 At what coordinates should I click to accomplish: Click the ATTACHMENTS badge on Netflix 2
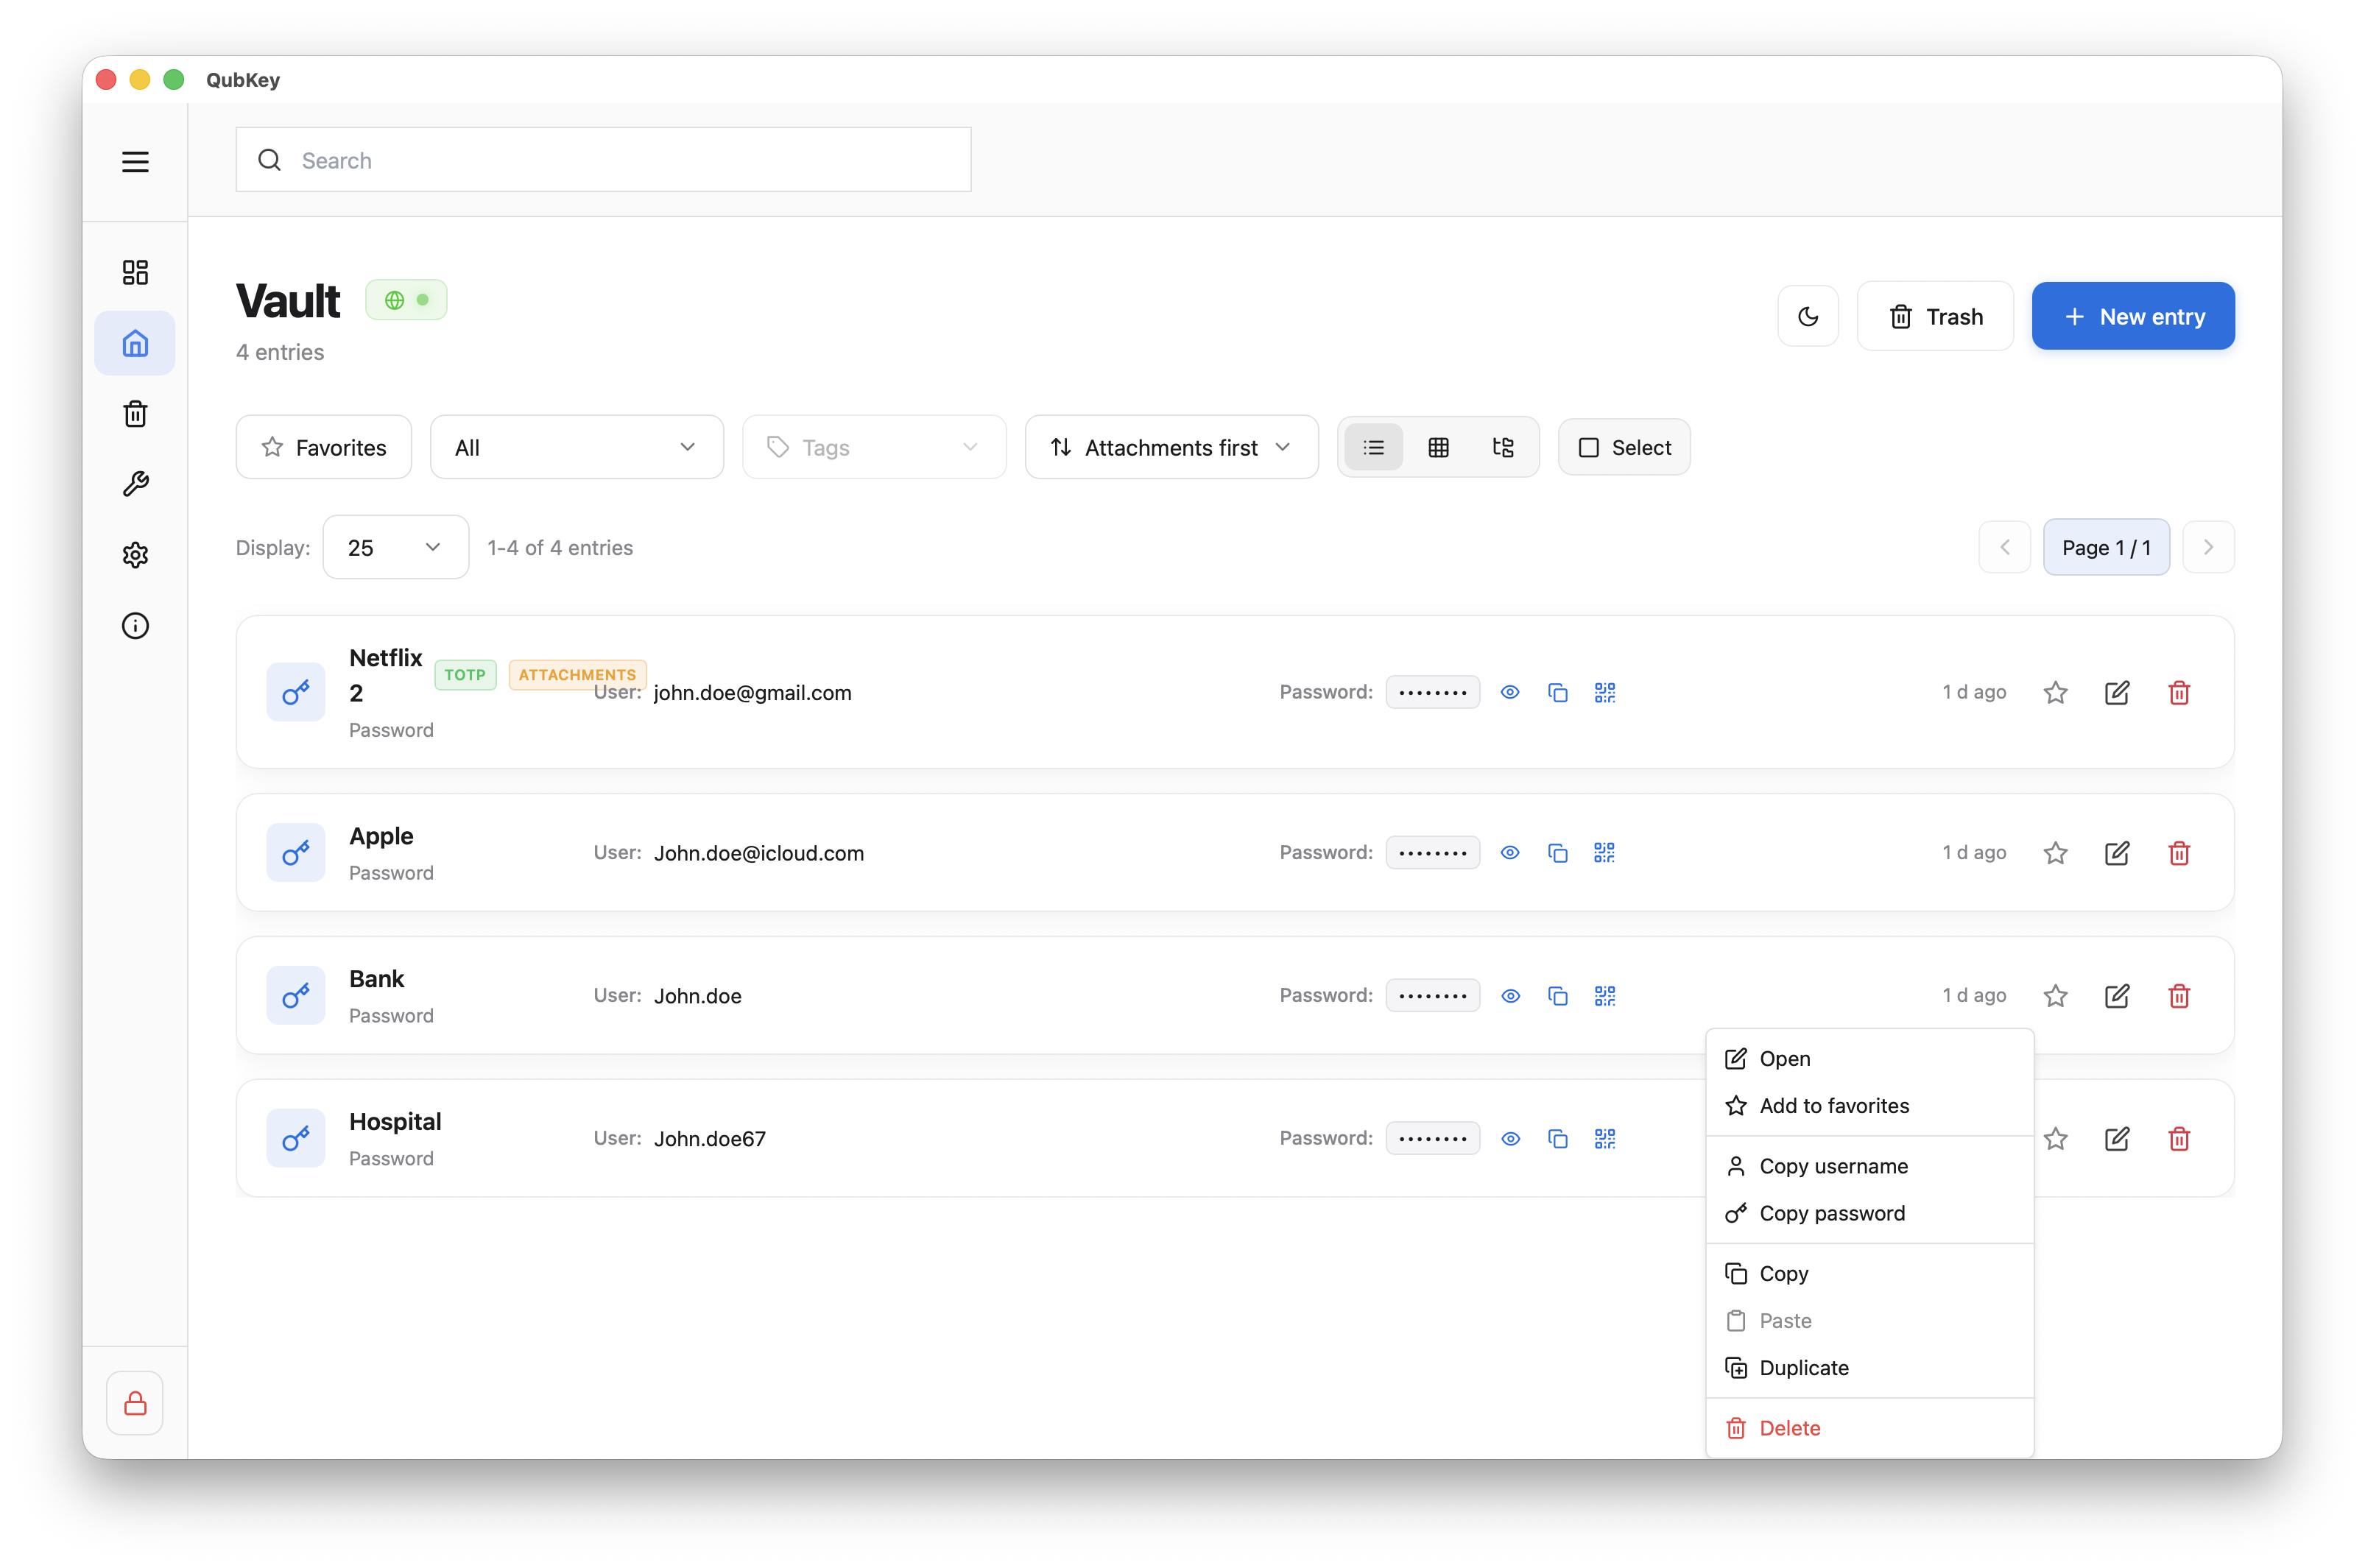pyautogui.click(x=578, y=675)
